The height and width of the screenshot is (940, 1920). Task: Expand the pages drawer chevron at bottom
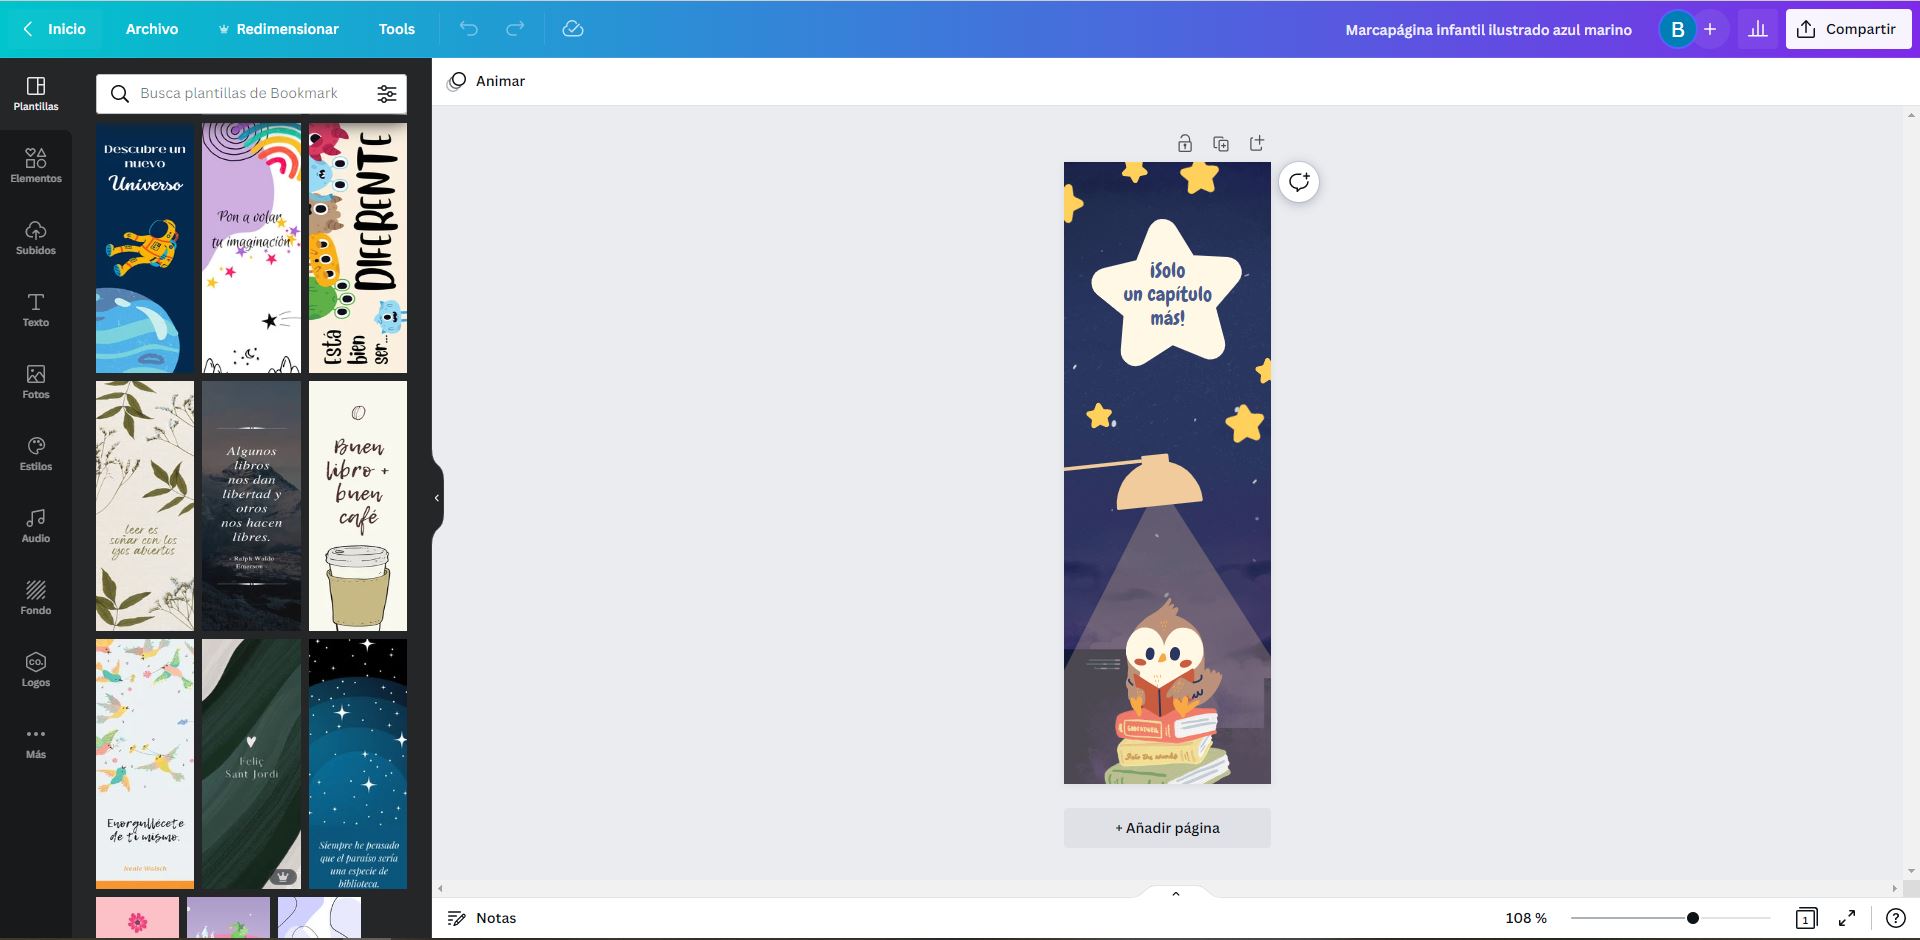coord(1176,893)
